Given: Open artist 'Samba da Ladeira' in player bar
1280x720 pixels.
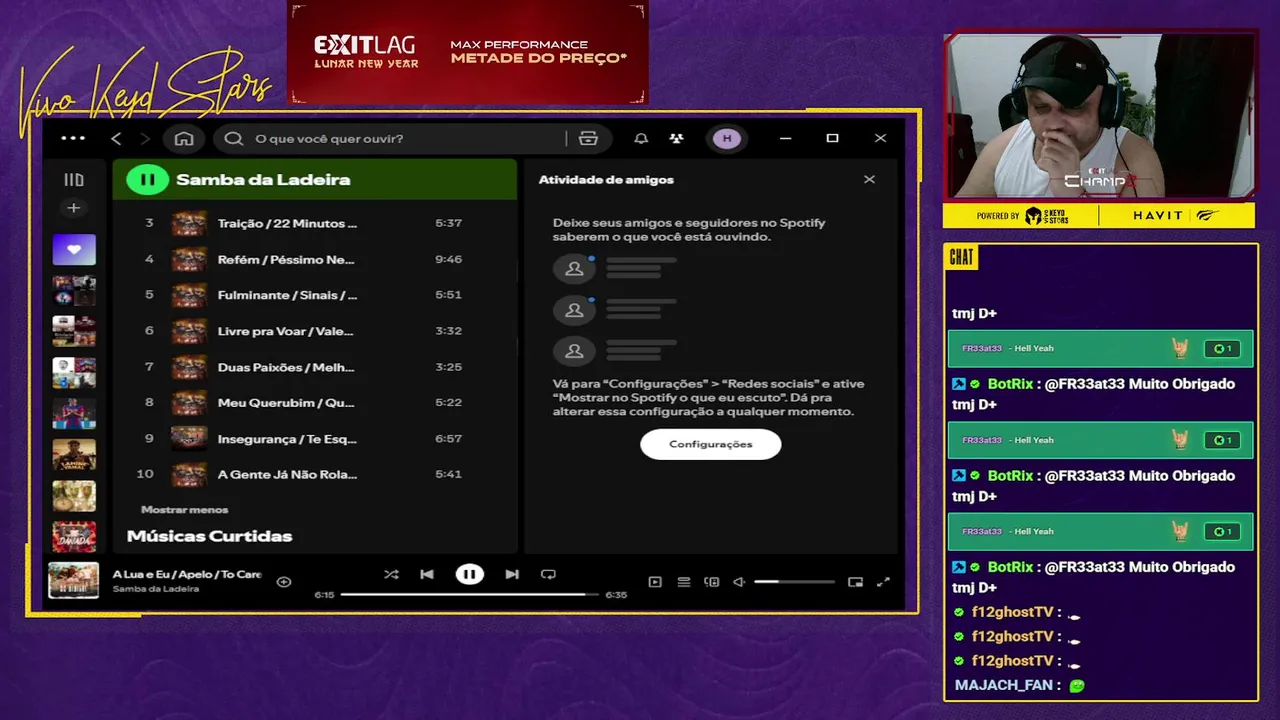Looking at the screenshot, I should click(155, 589).
